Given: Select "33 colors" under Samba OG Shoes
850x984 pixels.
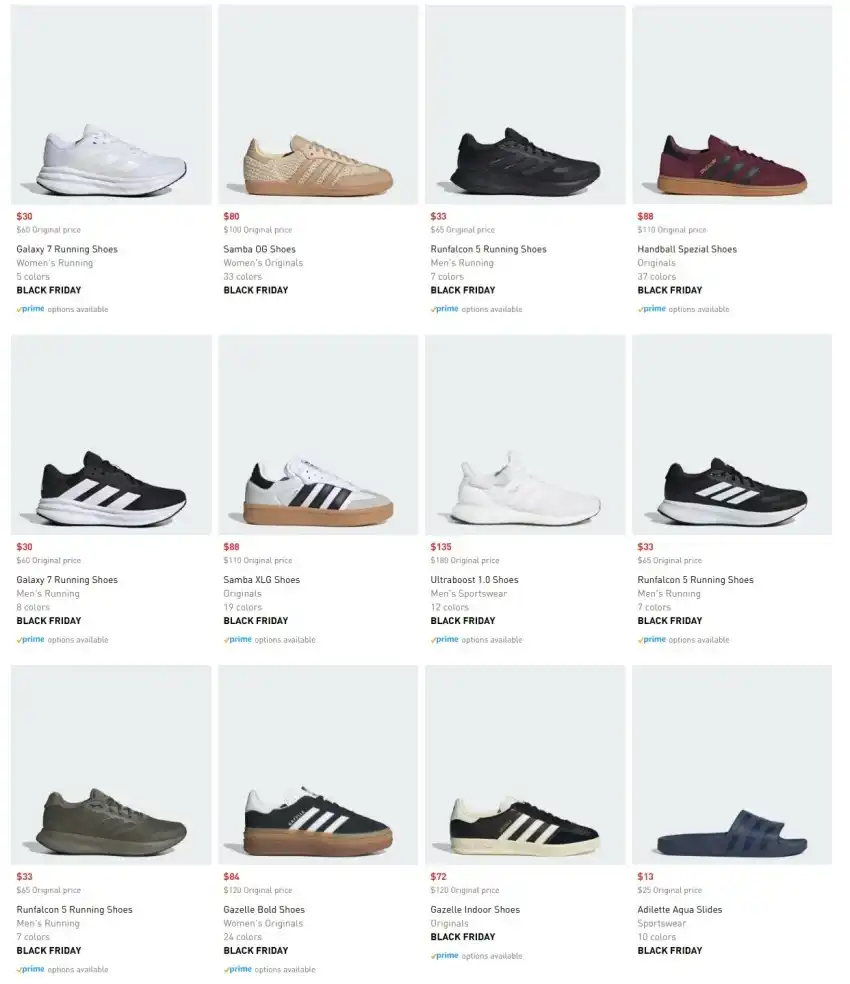Looking at the screenshot, I should pyautogui.click(x=242, y=277).
